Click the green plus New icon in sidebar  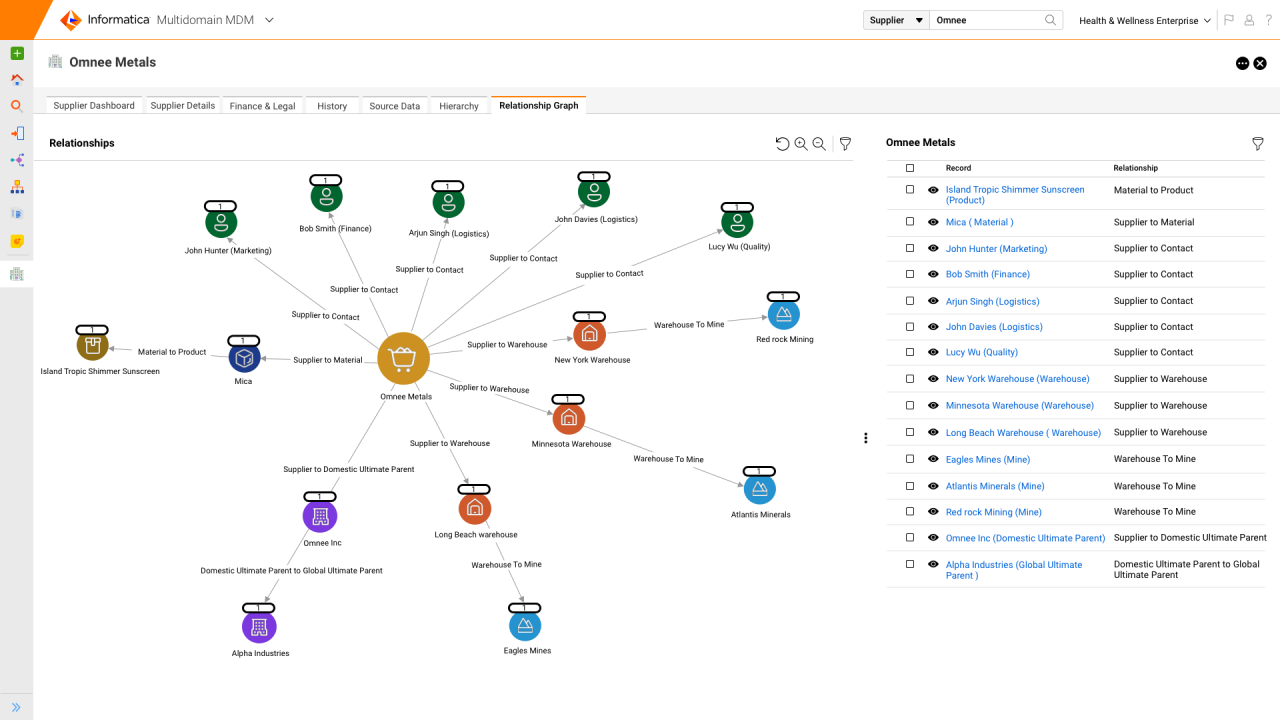pyautogui.click(x=17, y=53)
